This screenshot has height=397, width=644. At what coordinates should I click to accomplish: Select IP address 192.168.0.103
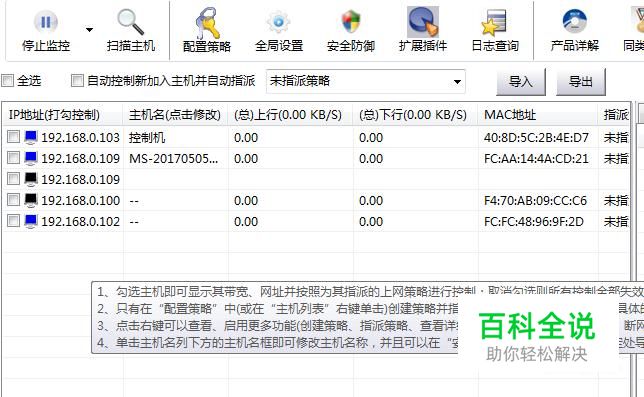(x=80, y=138)
